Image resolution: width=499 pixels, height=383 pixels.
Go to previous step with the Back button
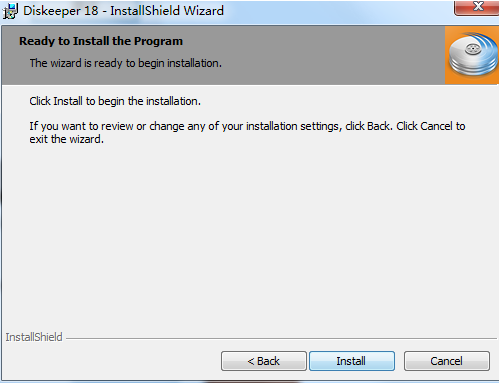tap(264, 361)
